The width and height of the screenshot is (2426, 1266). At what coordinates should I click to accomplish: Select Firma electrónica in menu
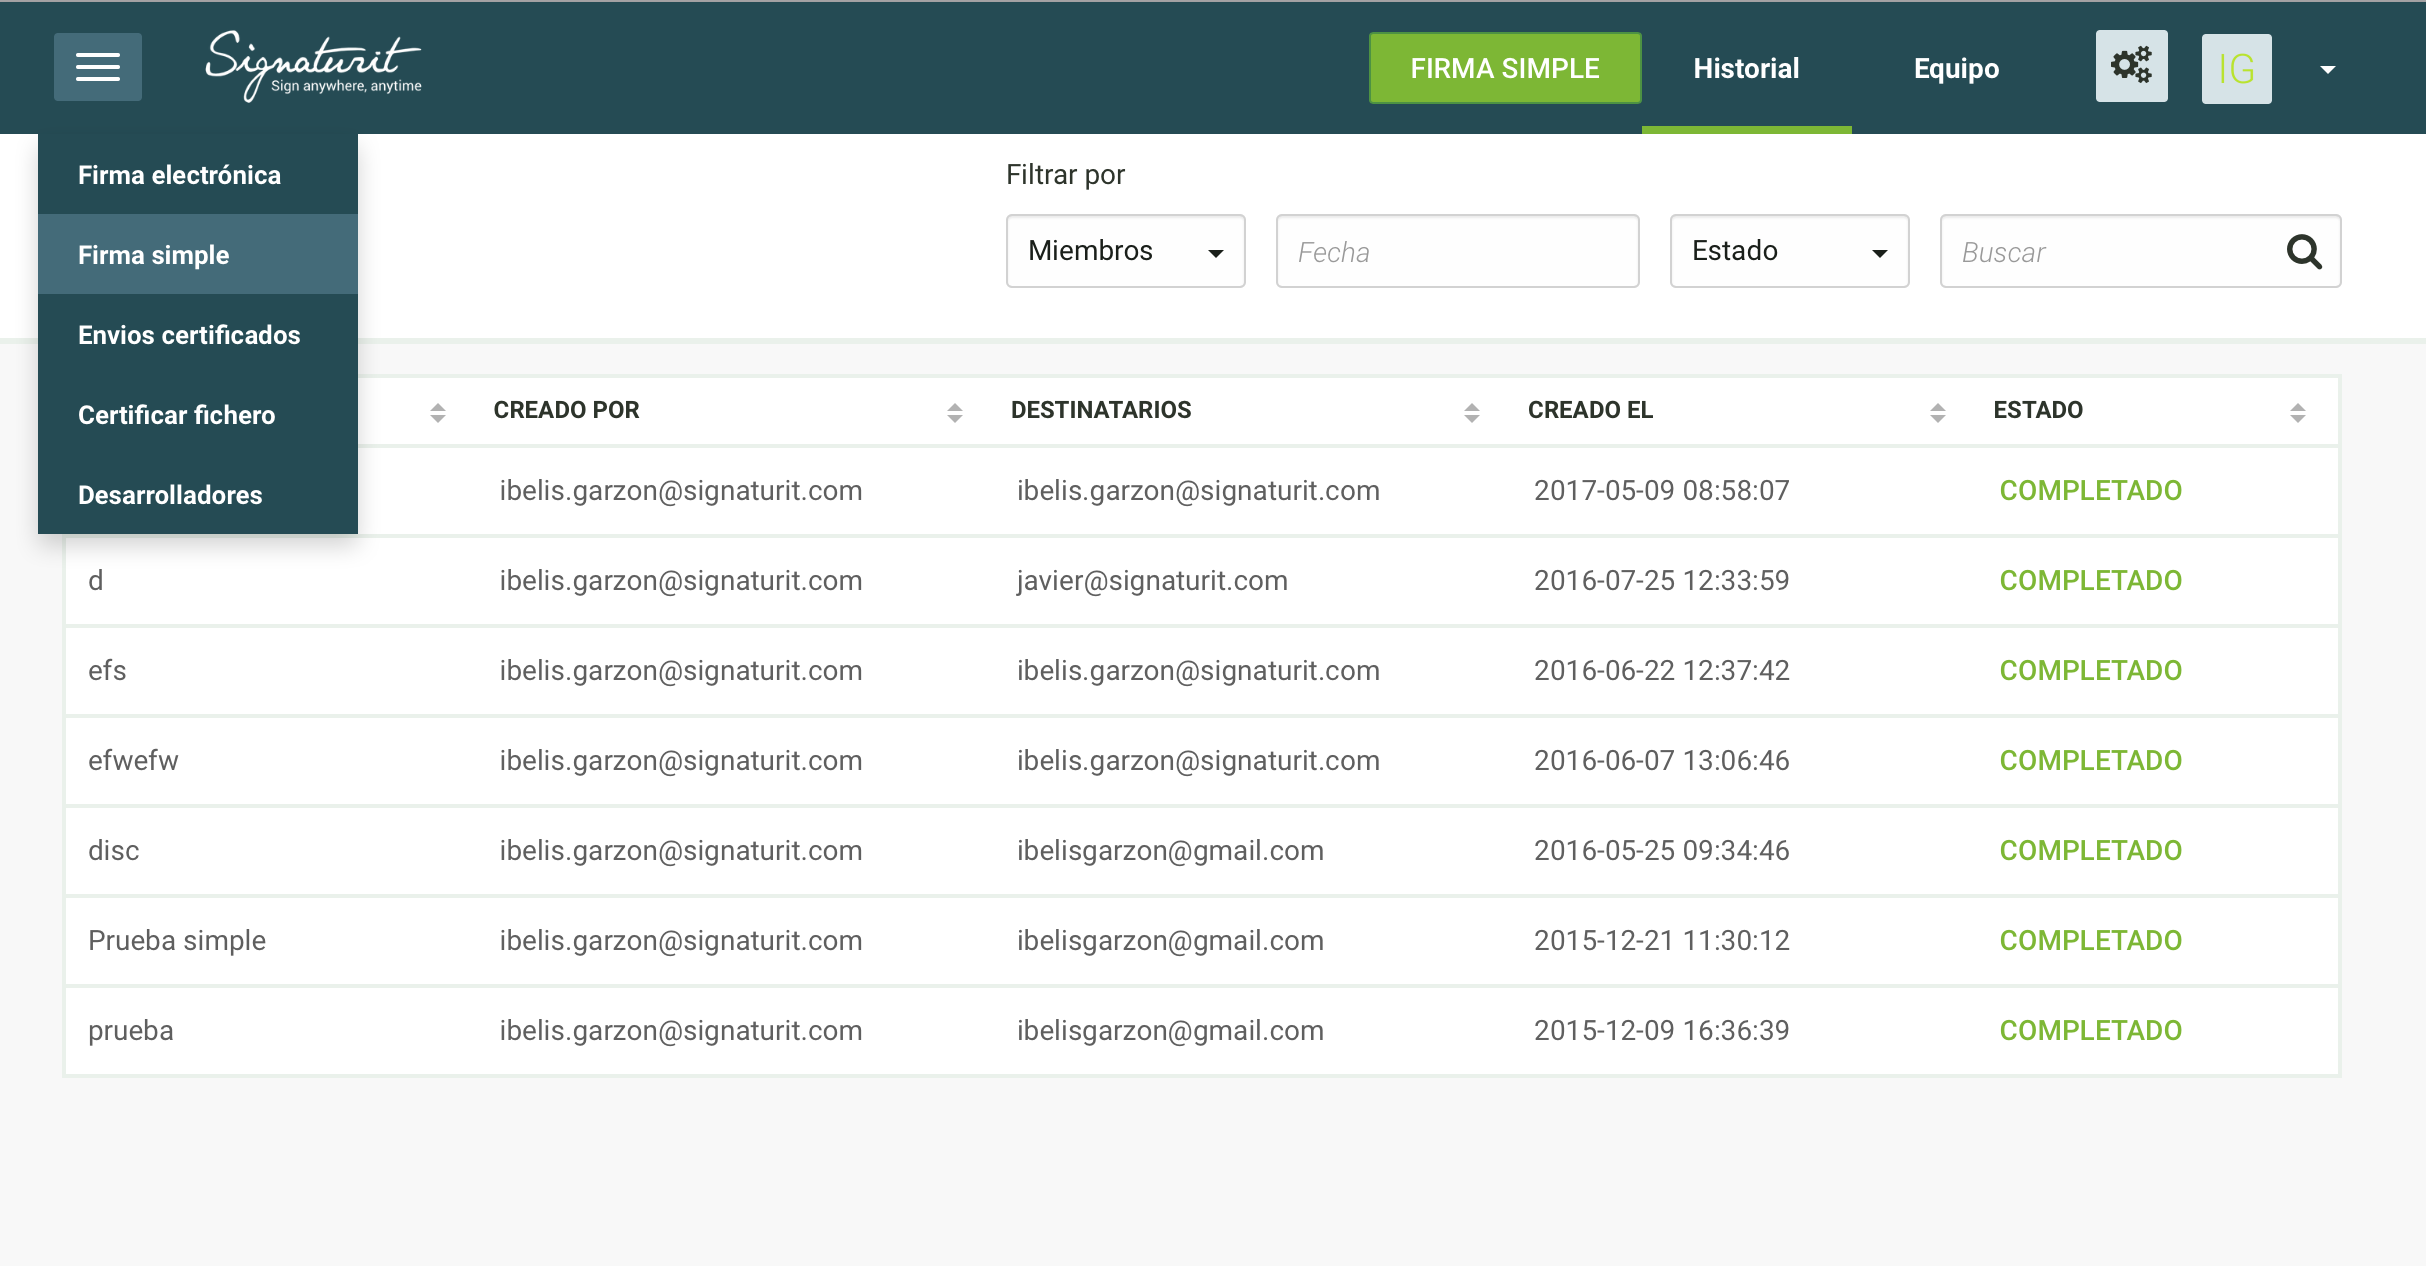(198, 175)
